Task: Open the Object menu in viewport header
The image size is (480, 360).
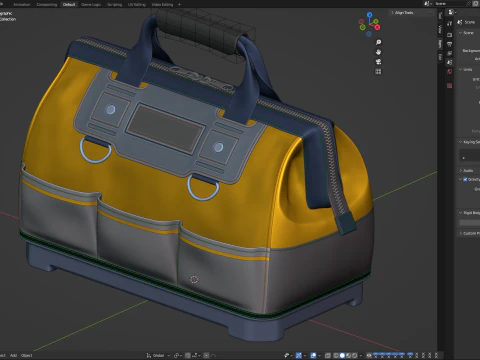Action: point(27,355)
